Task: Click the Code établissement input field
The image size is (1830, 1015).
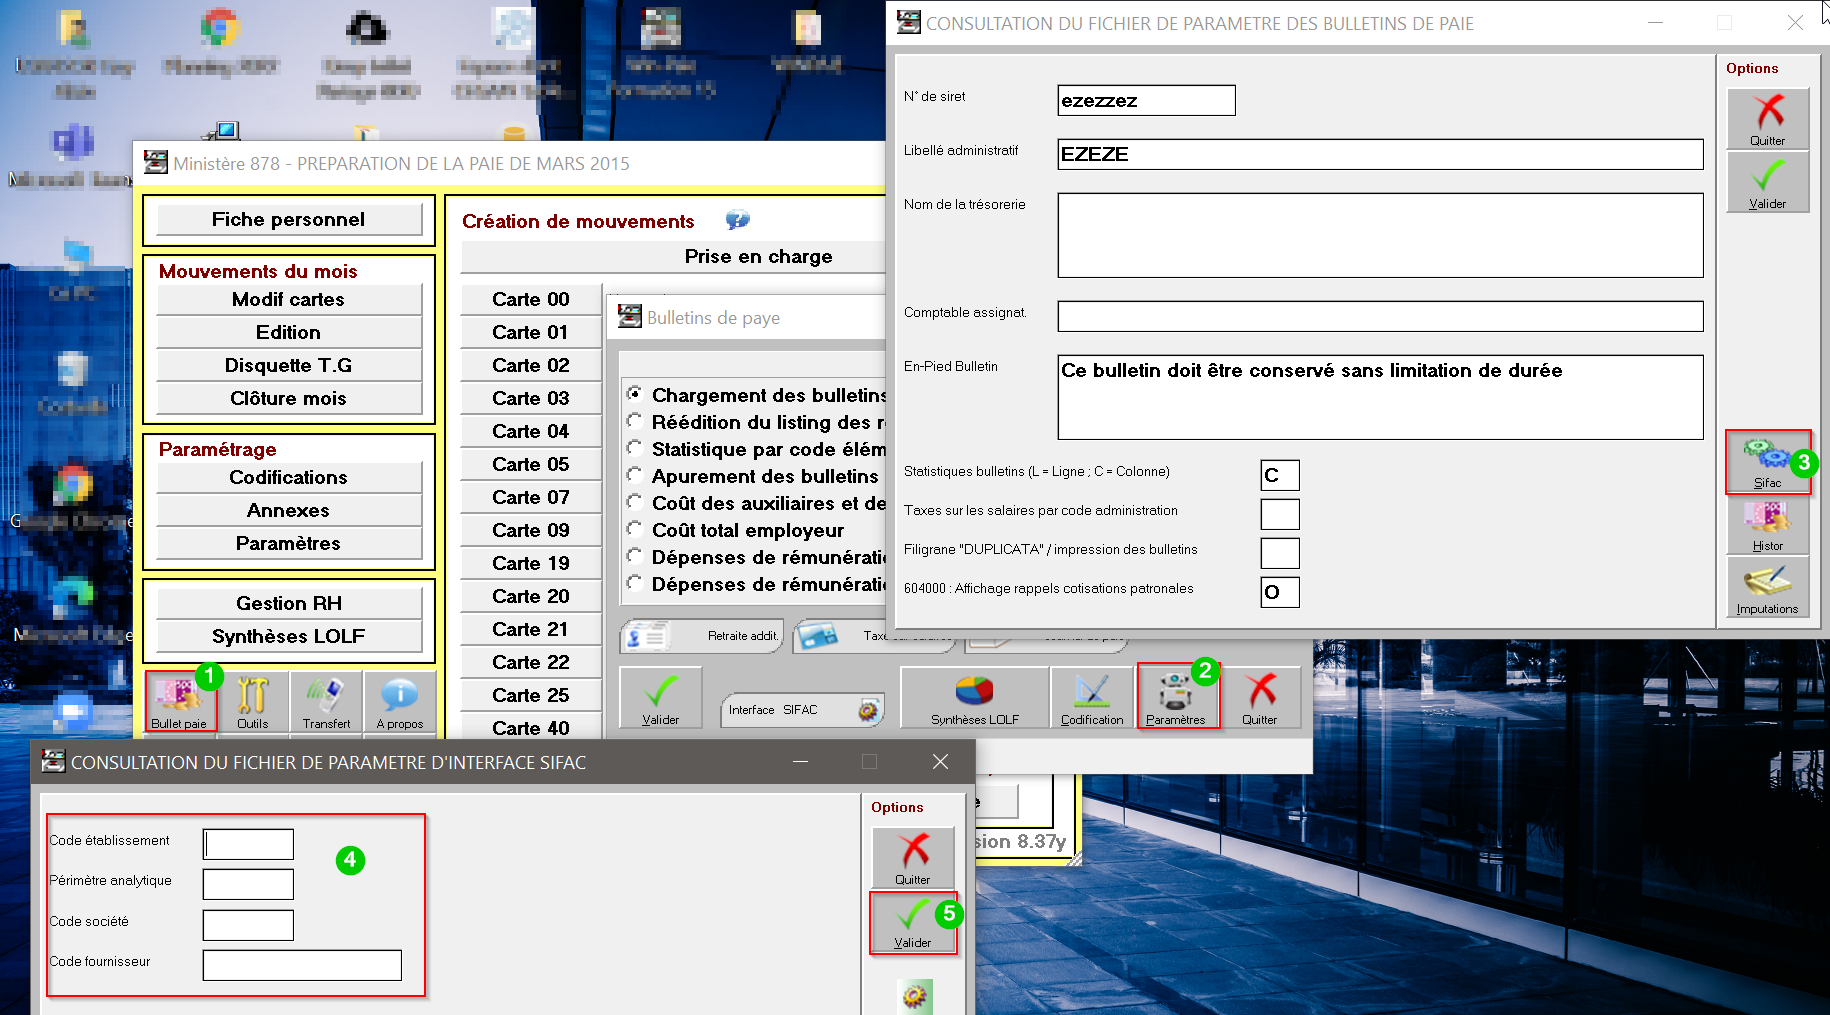Action: click(248, 844)
